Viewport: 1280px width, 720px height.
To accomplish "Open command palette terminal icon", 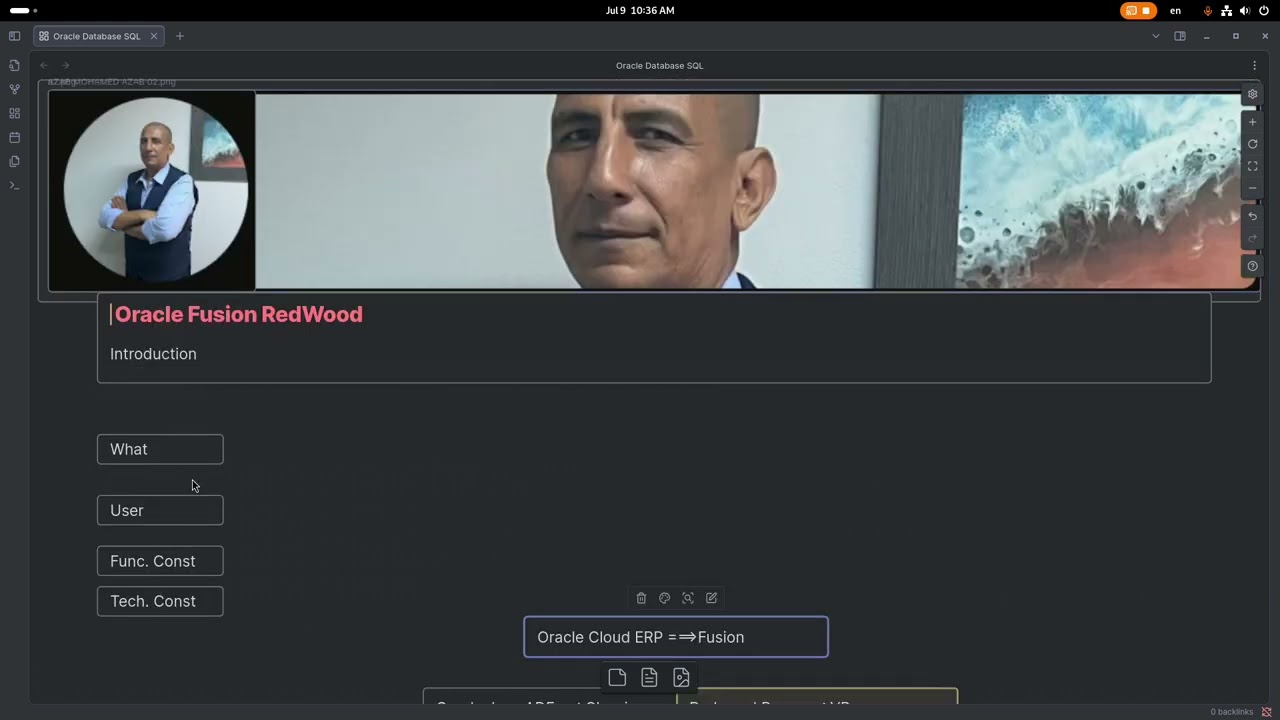I will [14, 185].
